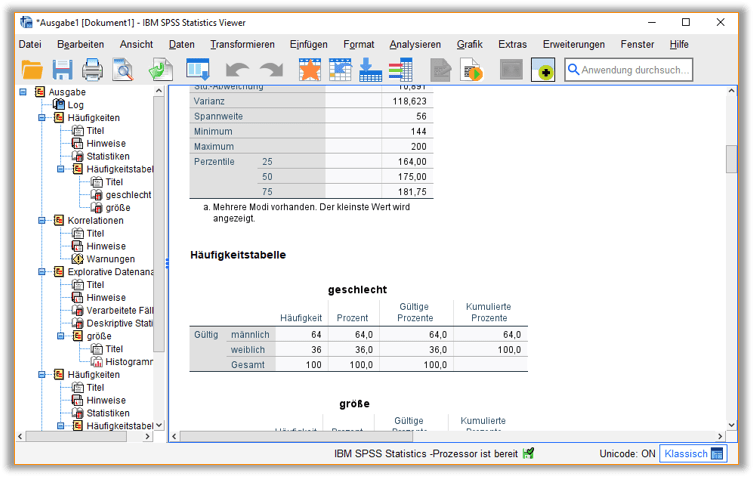
Task: Collapse the Korrelationen node
Action: click(42, 220)
